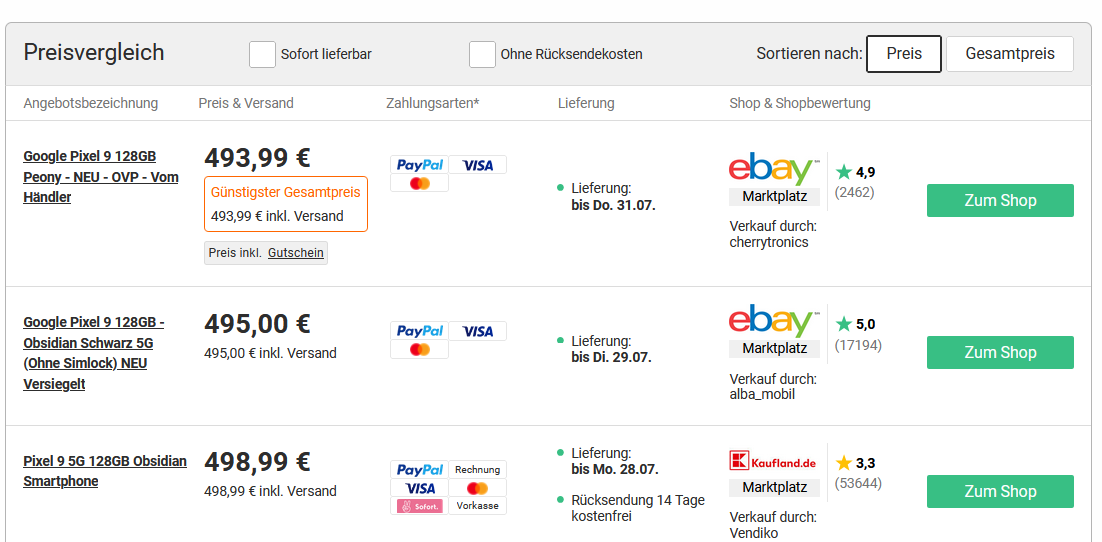Sort offers by Preis
This screenshot has width=1102, height=542.
point(904,54)
